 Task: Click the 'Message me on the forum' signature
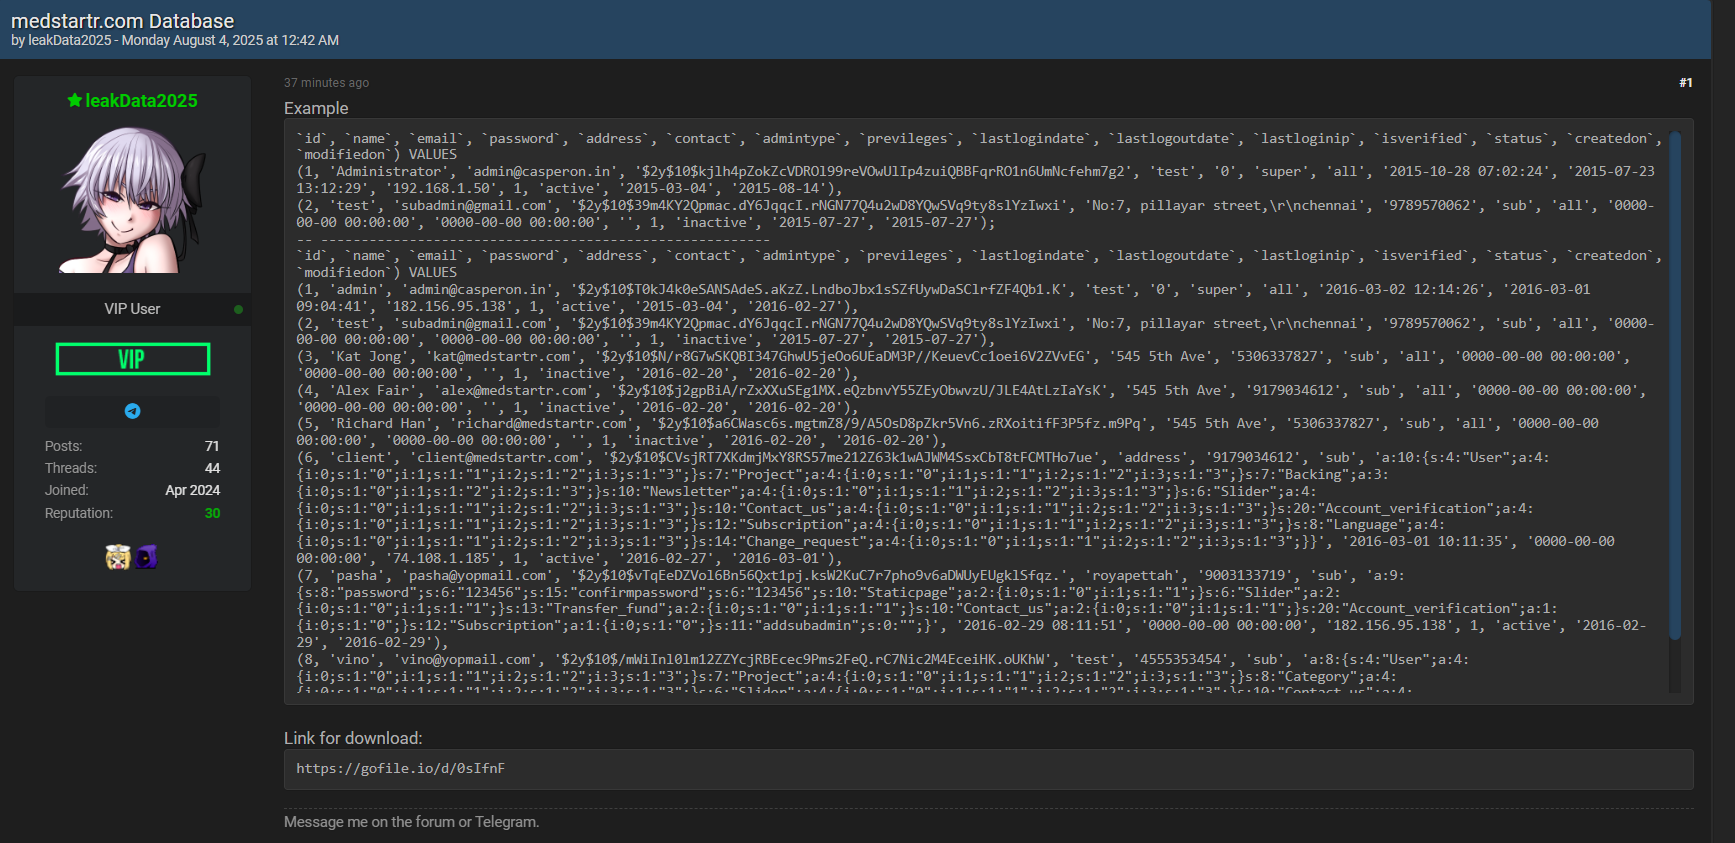click(411, 822)
